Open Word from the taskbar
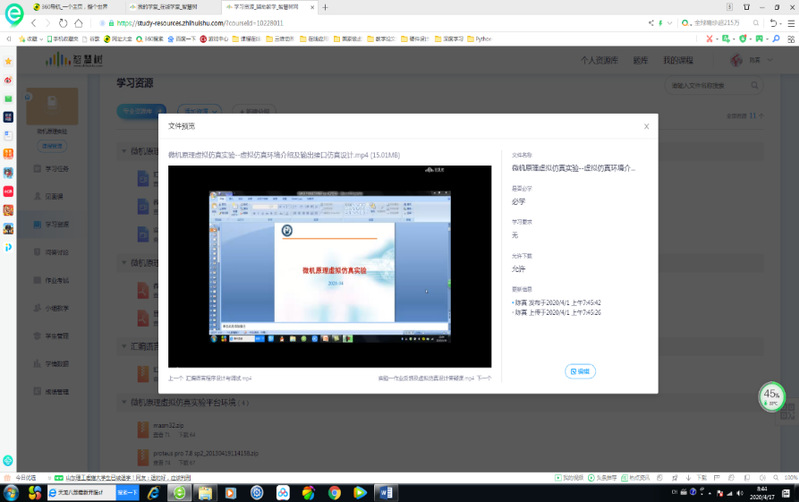 [386, 493]
